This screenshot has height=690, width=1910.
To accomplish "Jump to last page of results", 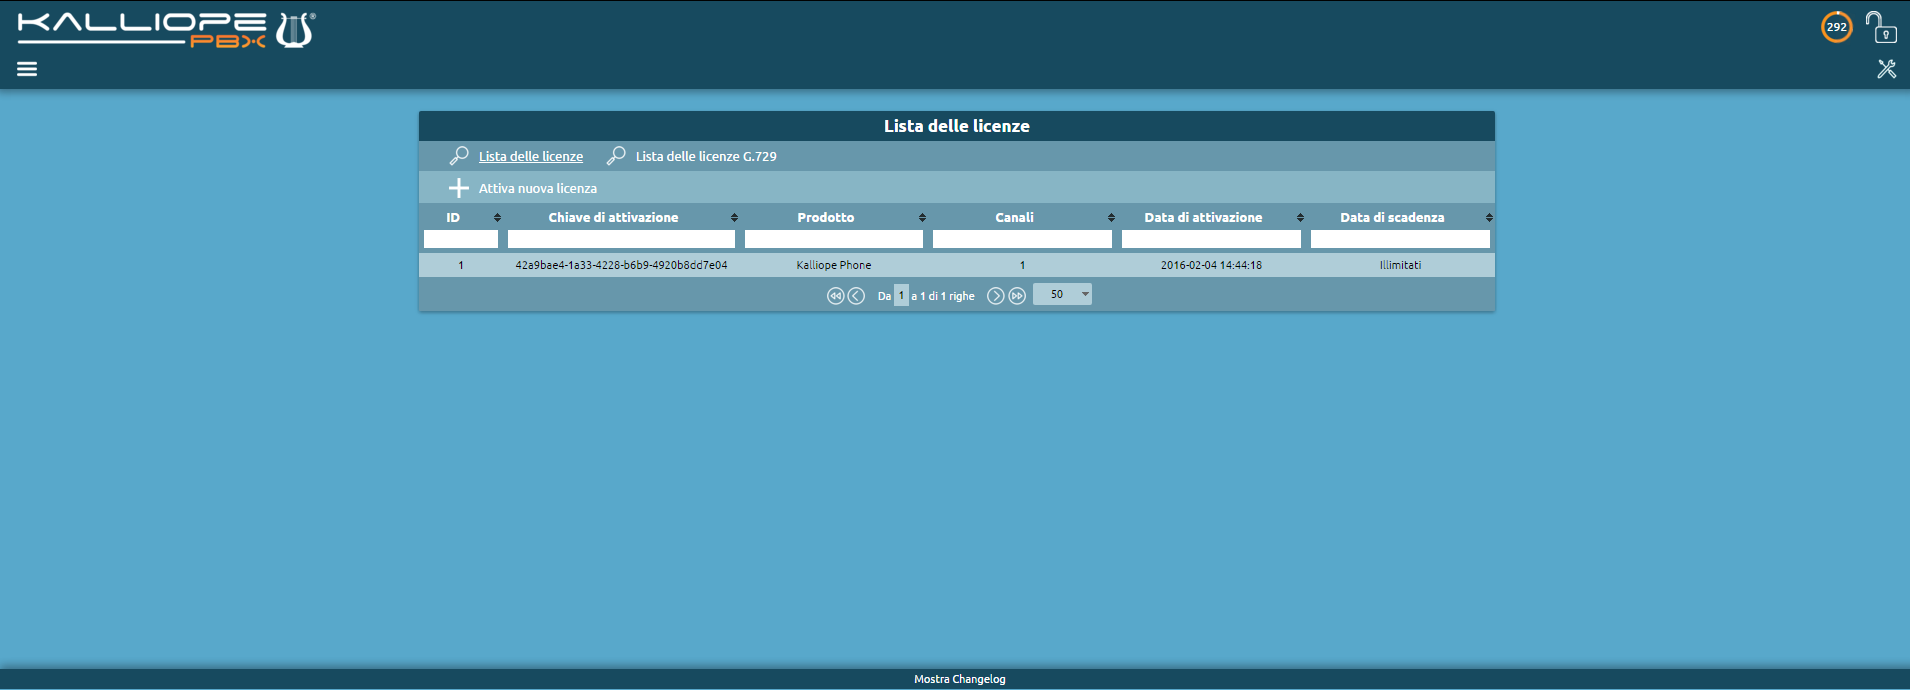I will click(1017, 296).
